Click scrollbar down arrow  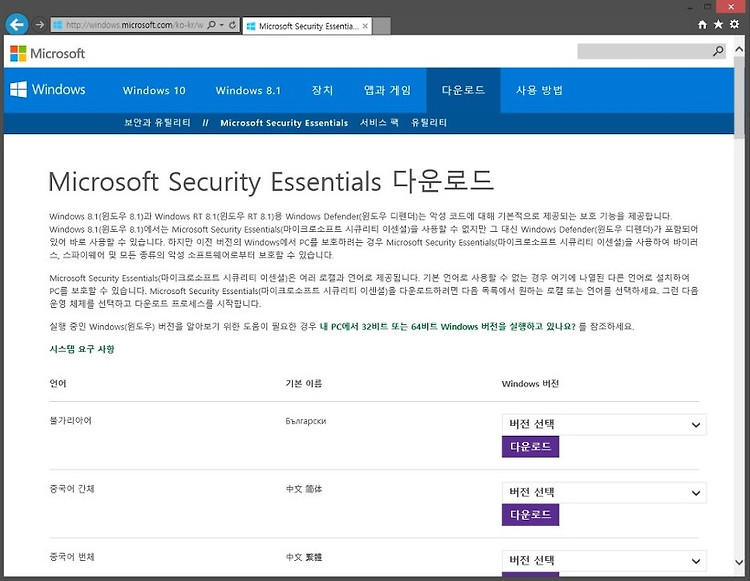[x=739, y=562]
